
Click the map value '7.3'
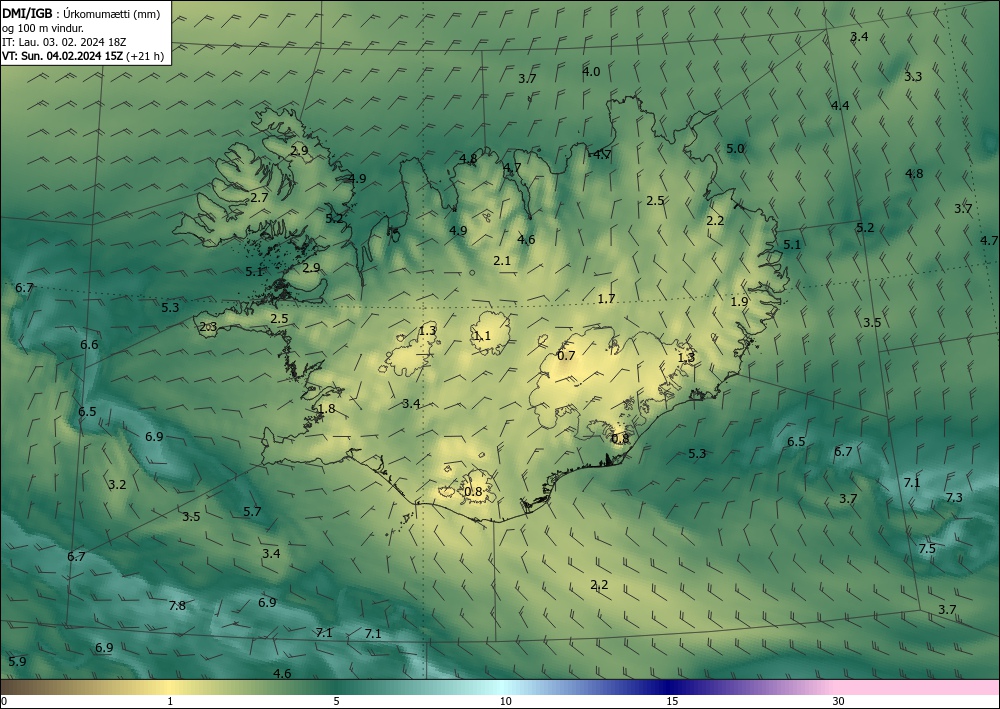point(954,497)
